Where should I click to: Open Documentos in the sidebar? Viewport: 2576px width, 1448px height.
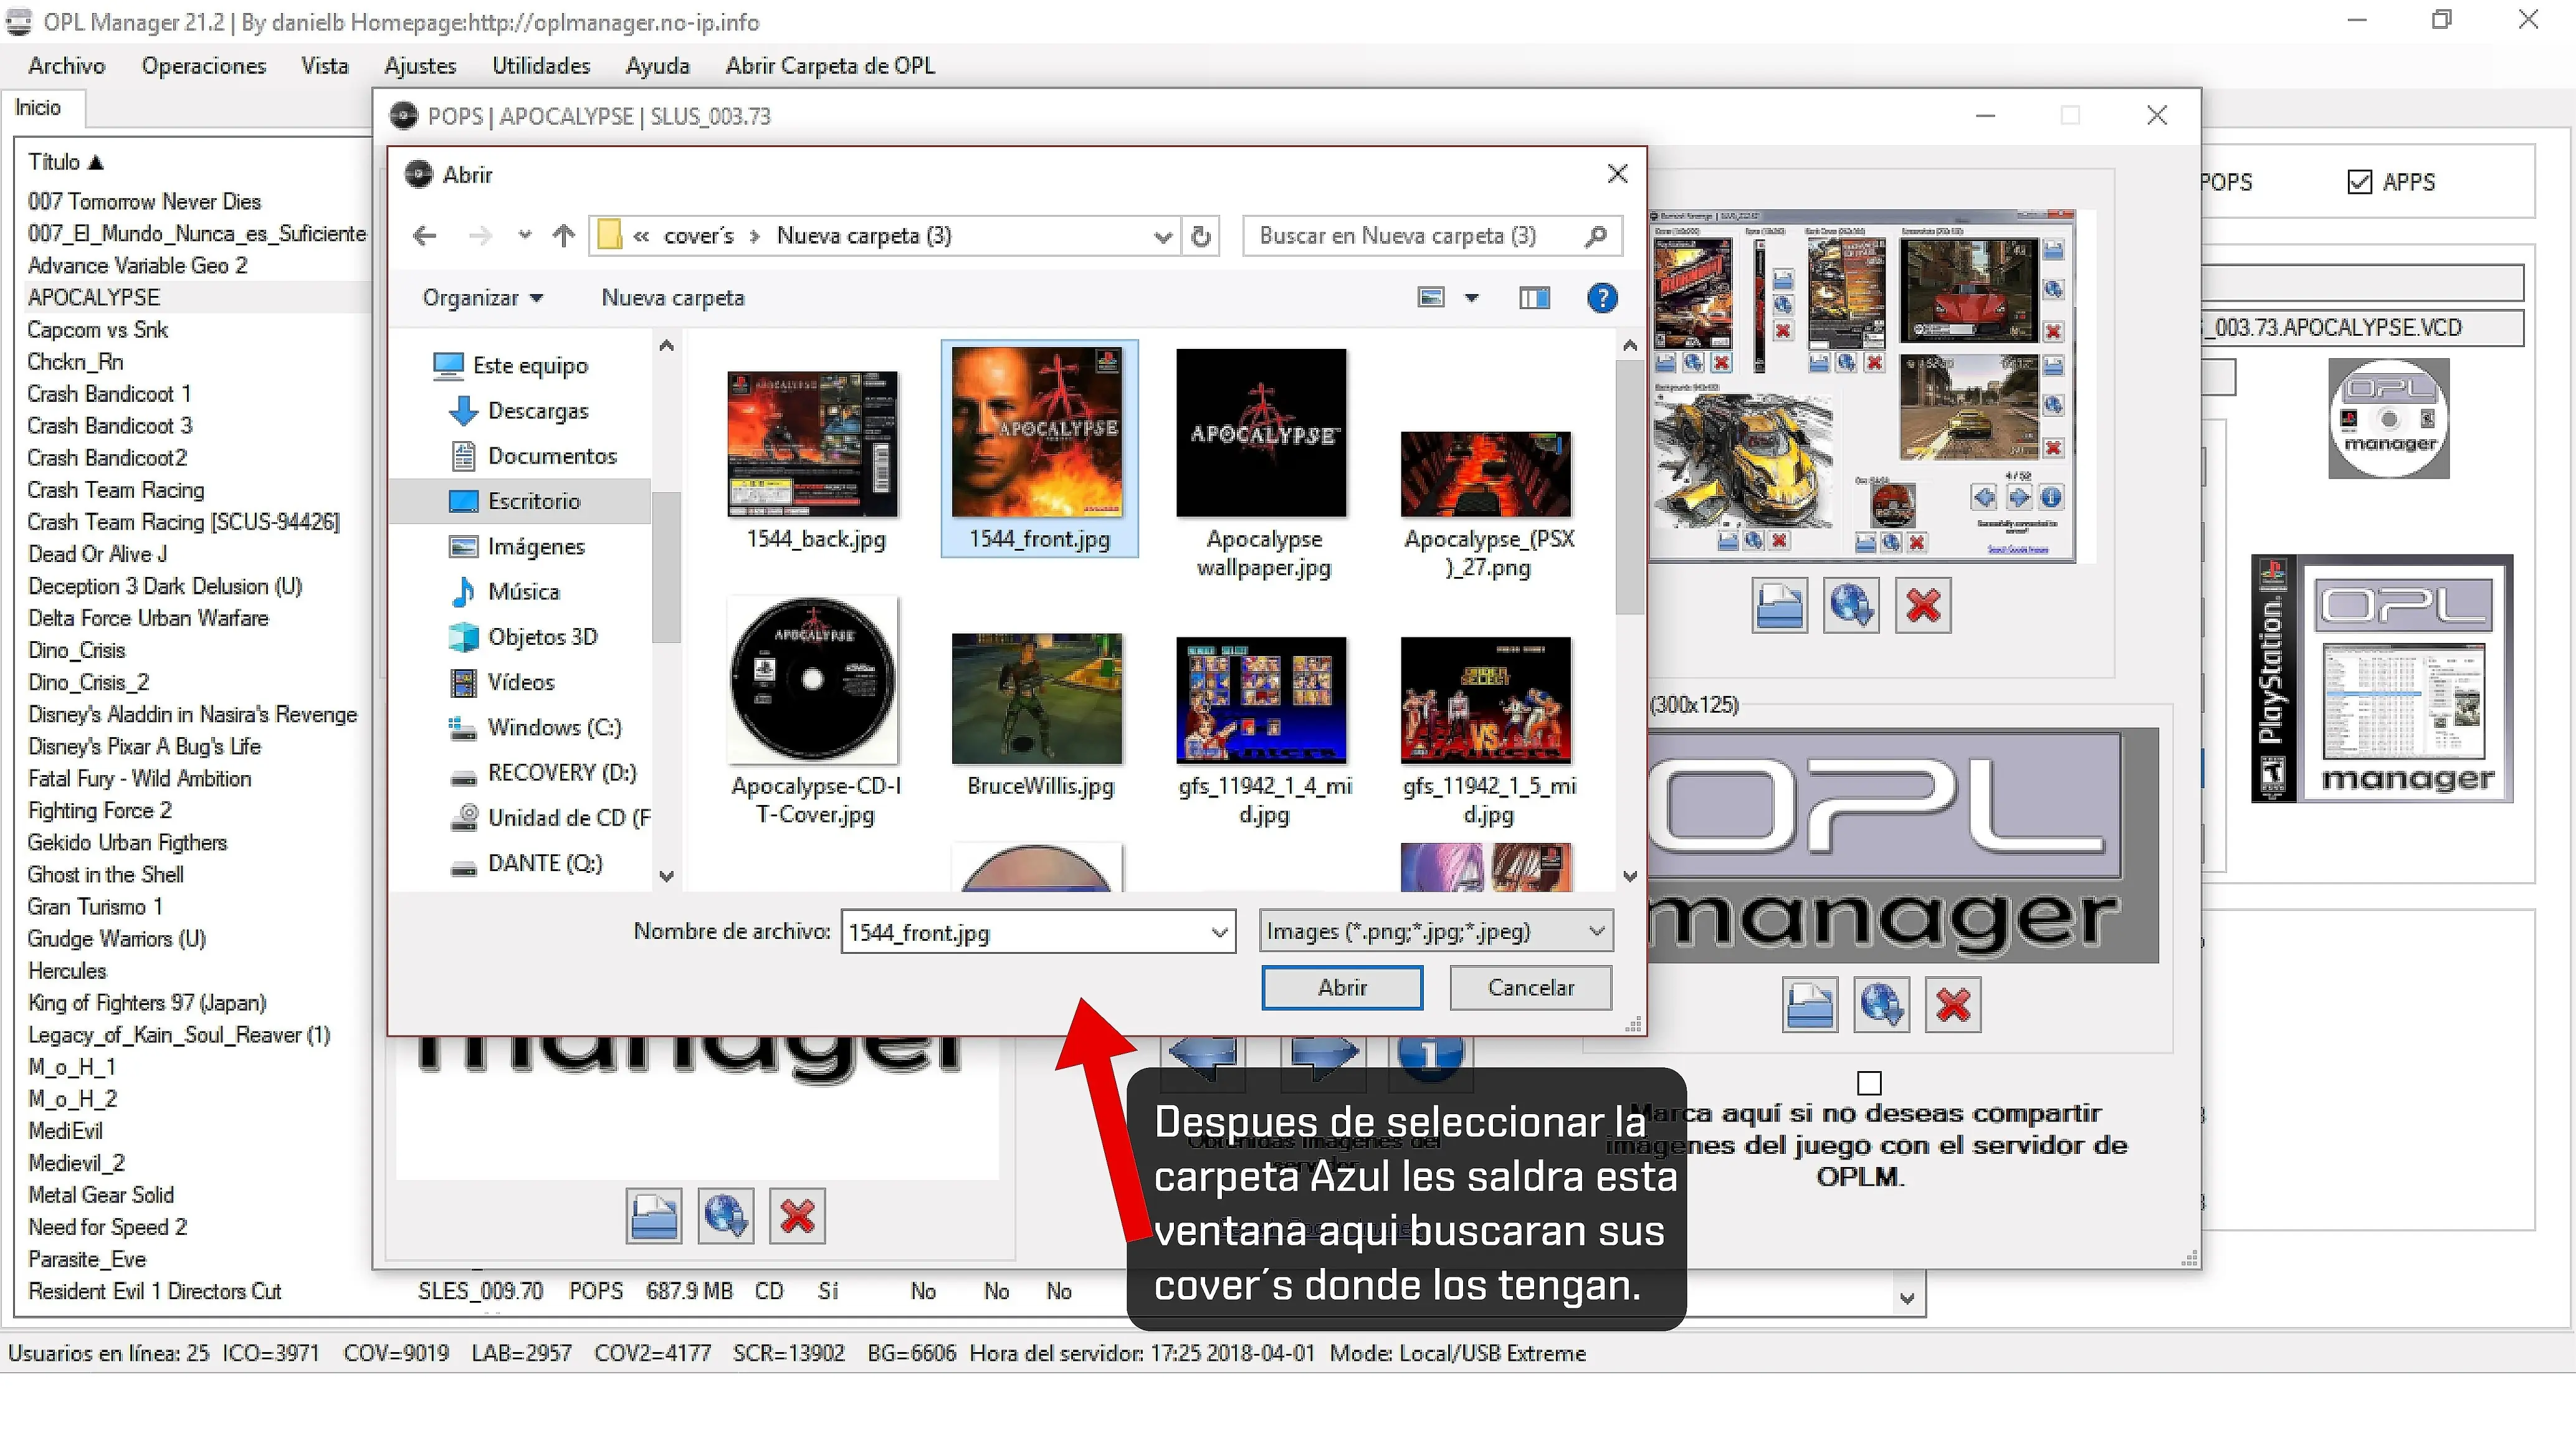tap(533, 456)
